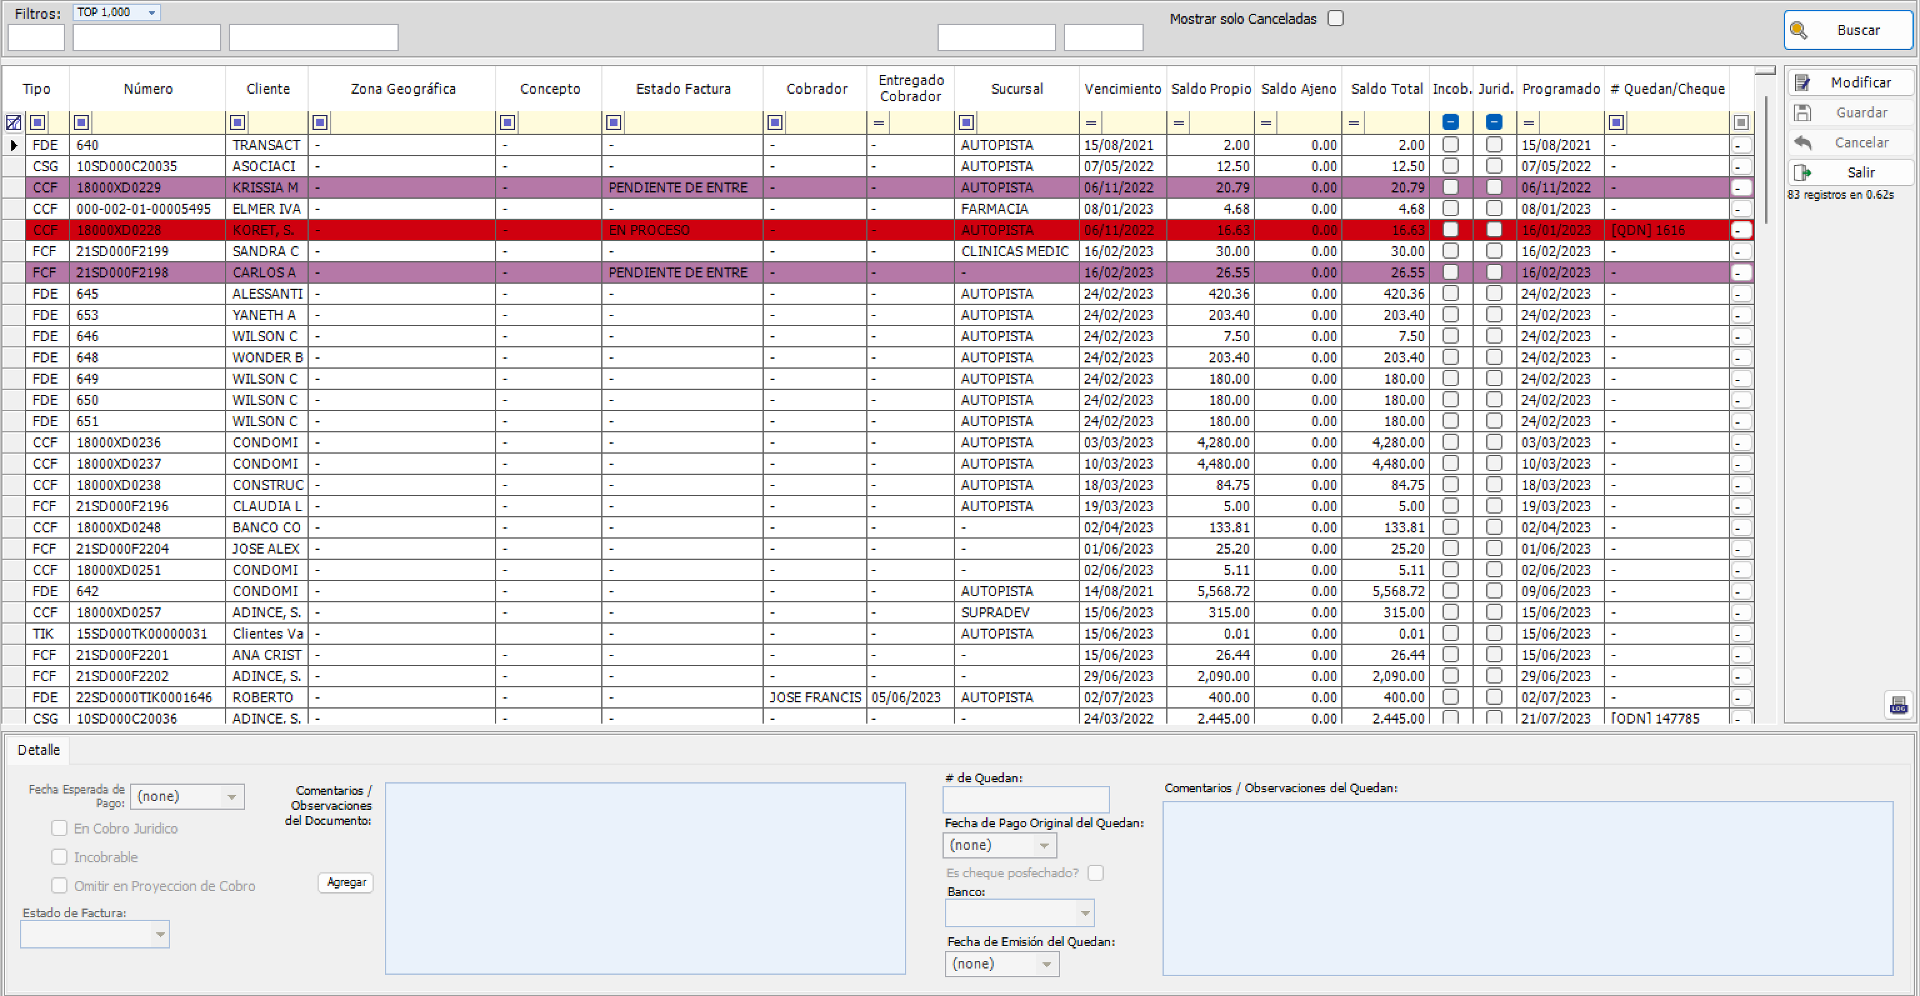Click inside the # de Quedan input field
1920x996 pixels.
(x=1025, y=800)
